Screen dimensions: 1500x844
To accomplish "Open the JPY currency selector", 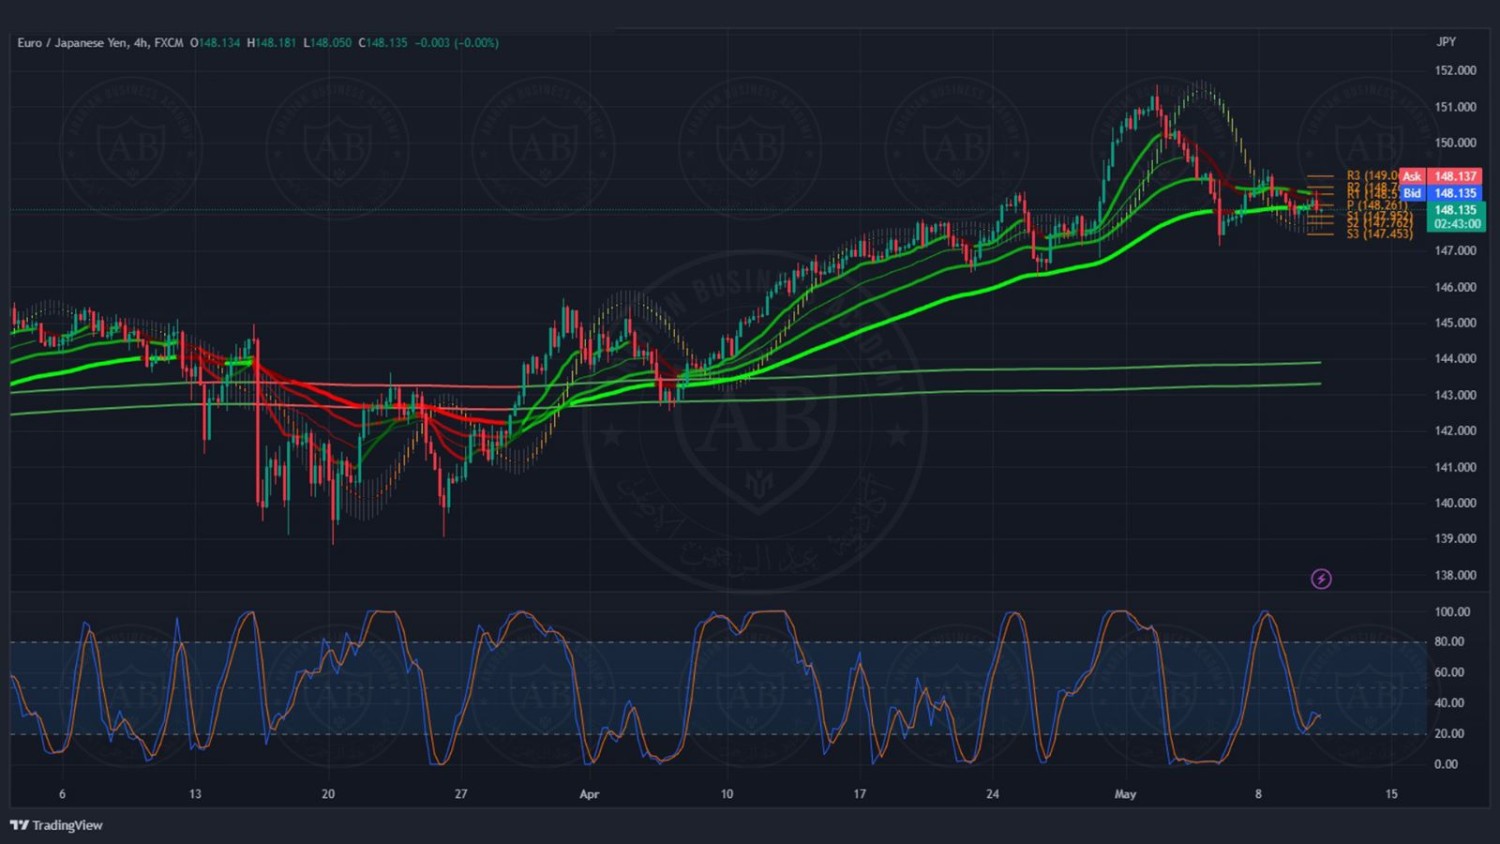I will pyautogui.click(x=1446, y=42).
